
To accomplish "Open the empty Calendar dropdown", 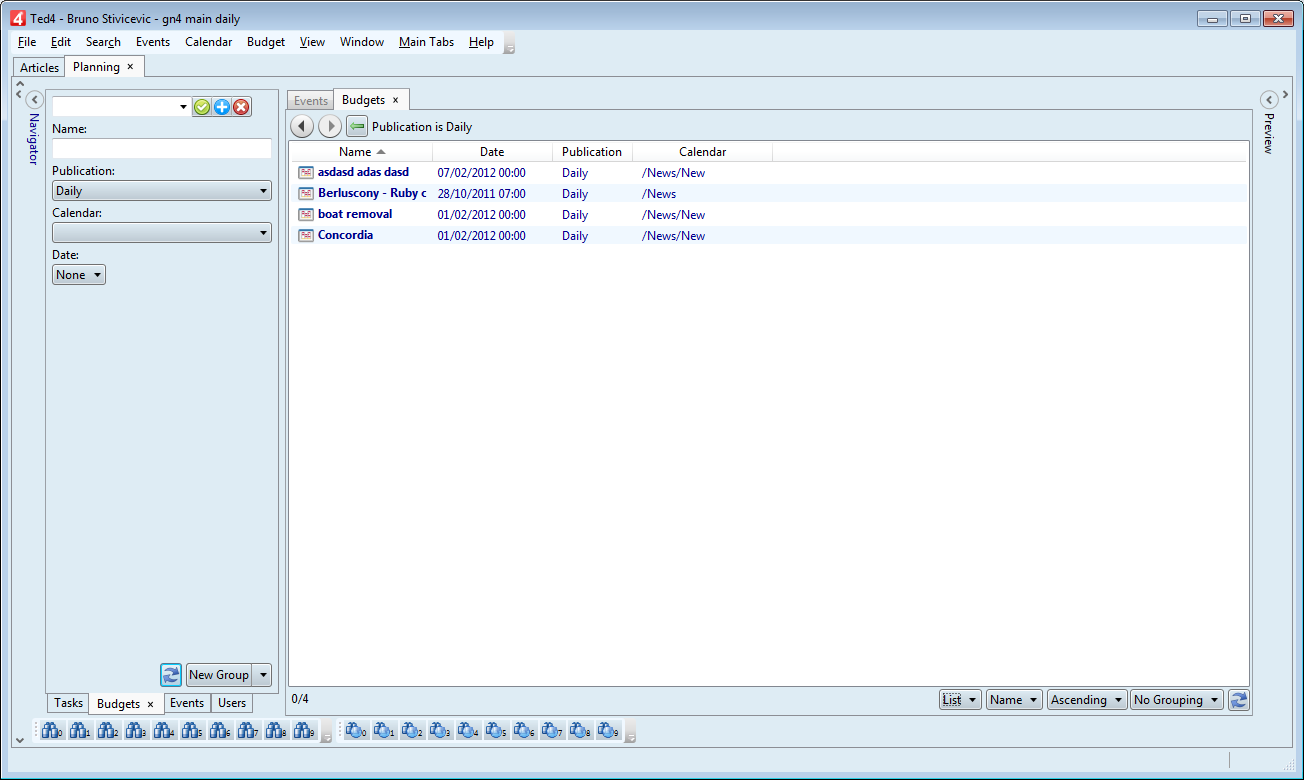I will click(162, 233).
